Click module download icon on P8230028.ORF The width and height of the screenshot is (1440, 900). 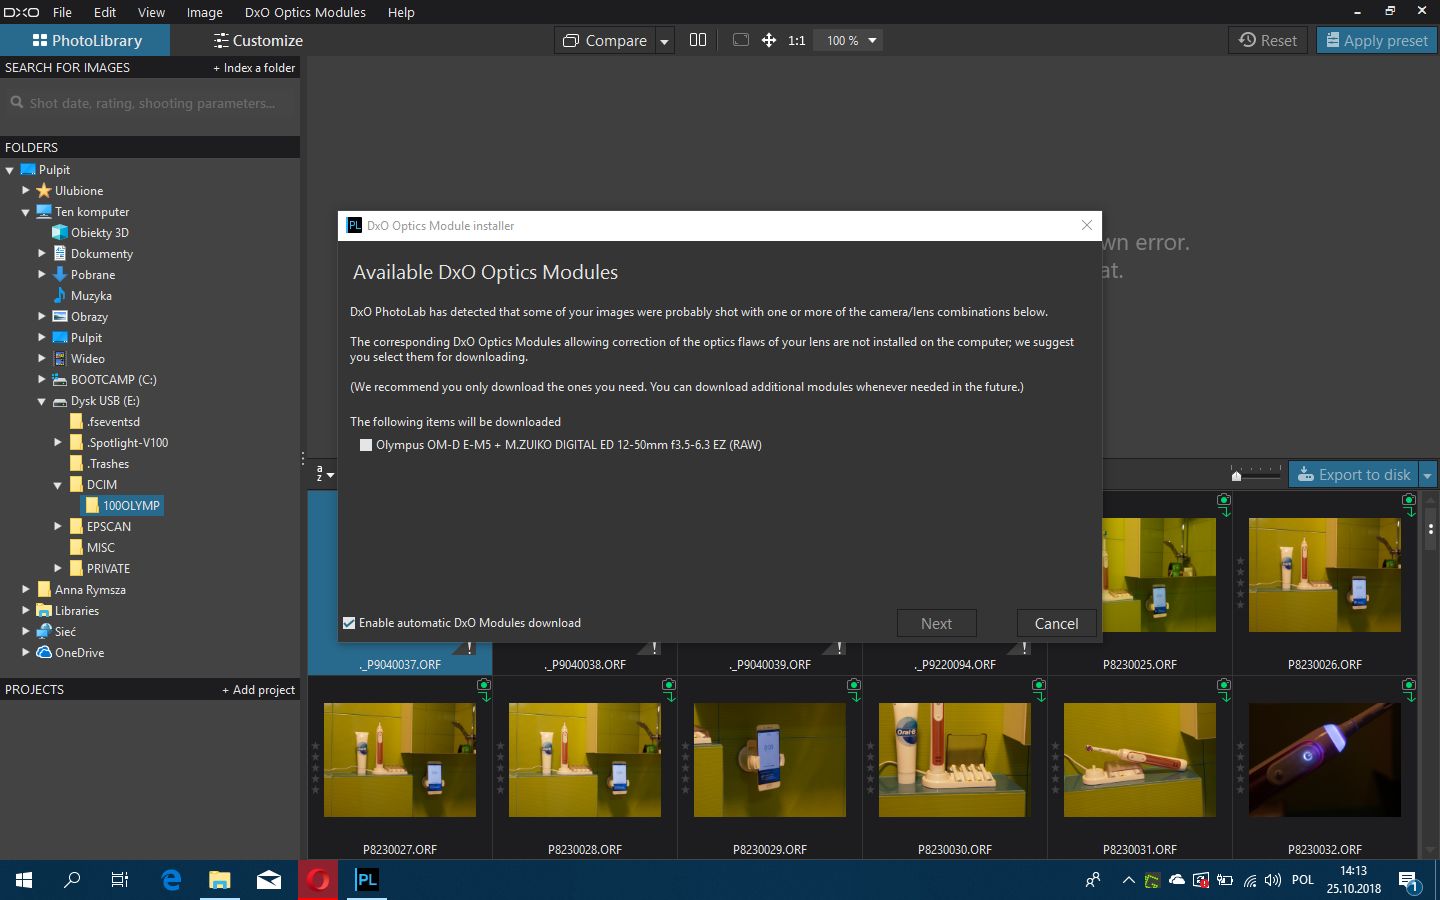[669, 689]
